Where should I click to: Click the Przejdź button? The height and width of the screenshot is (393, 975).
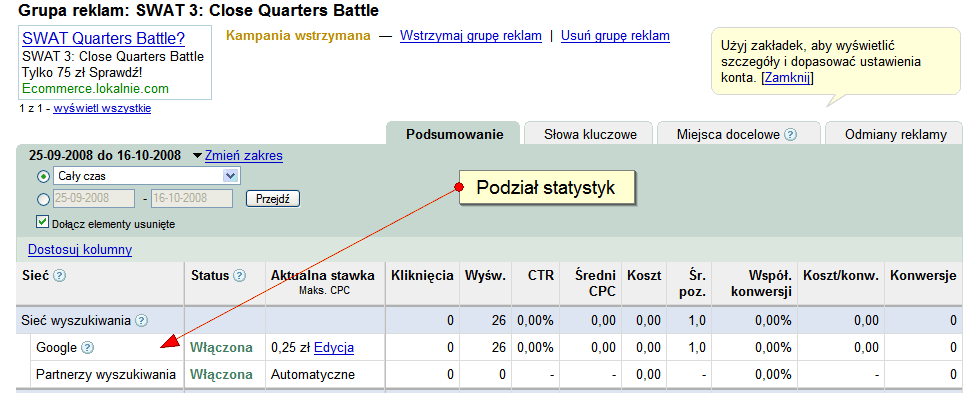point(274,199)
